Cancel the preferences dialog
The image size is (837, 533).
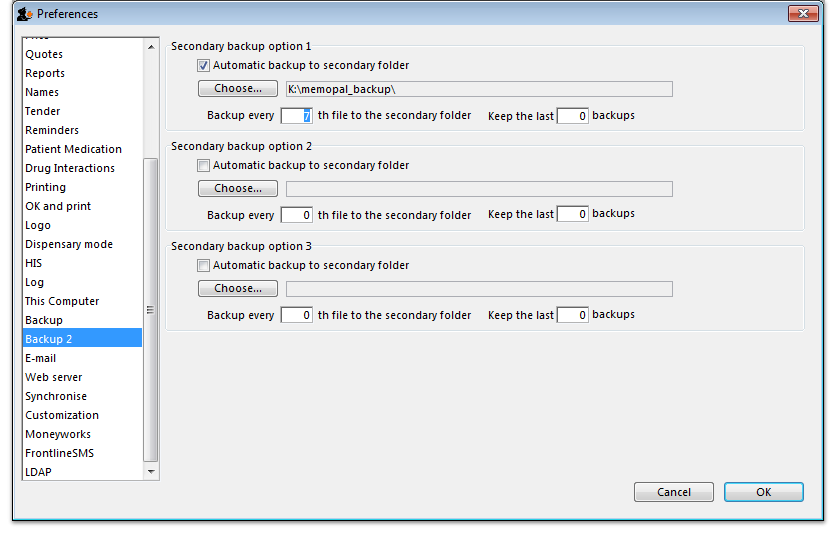(673, 492)
